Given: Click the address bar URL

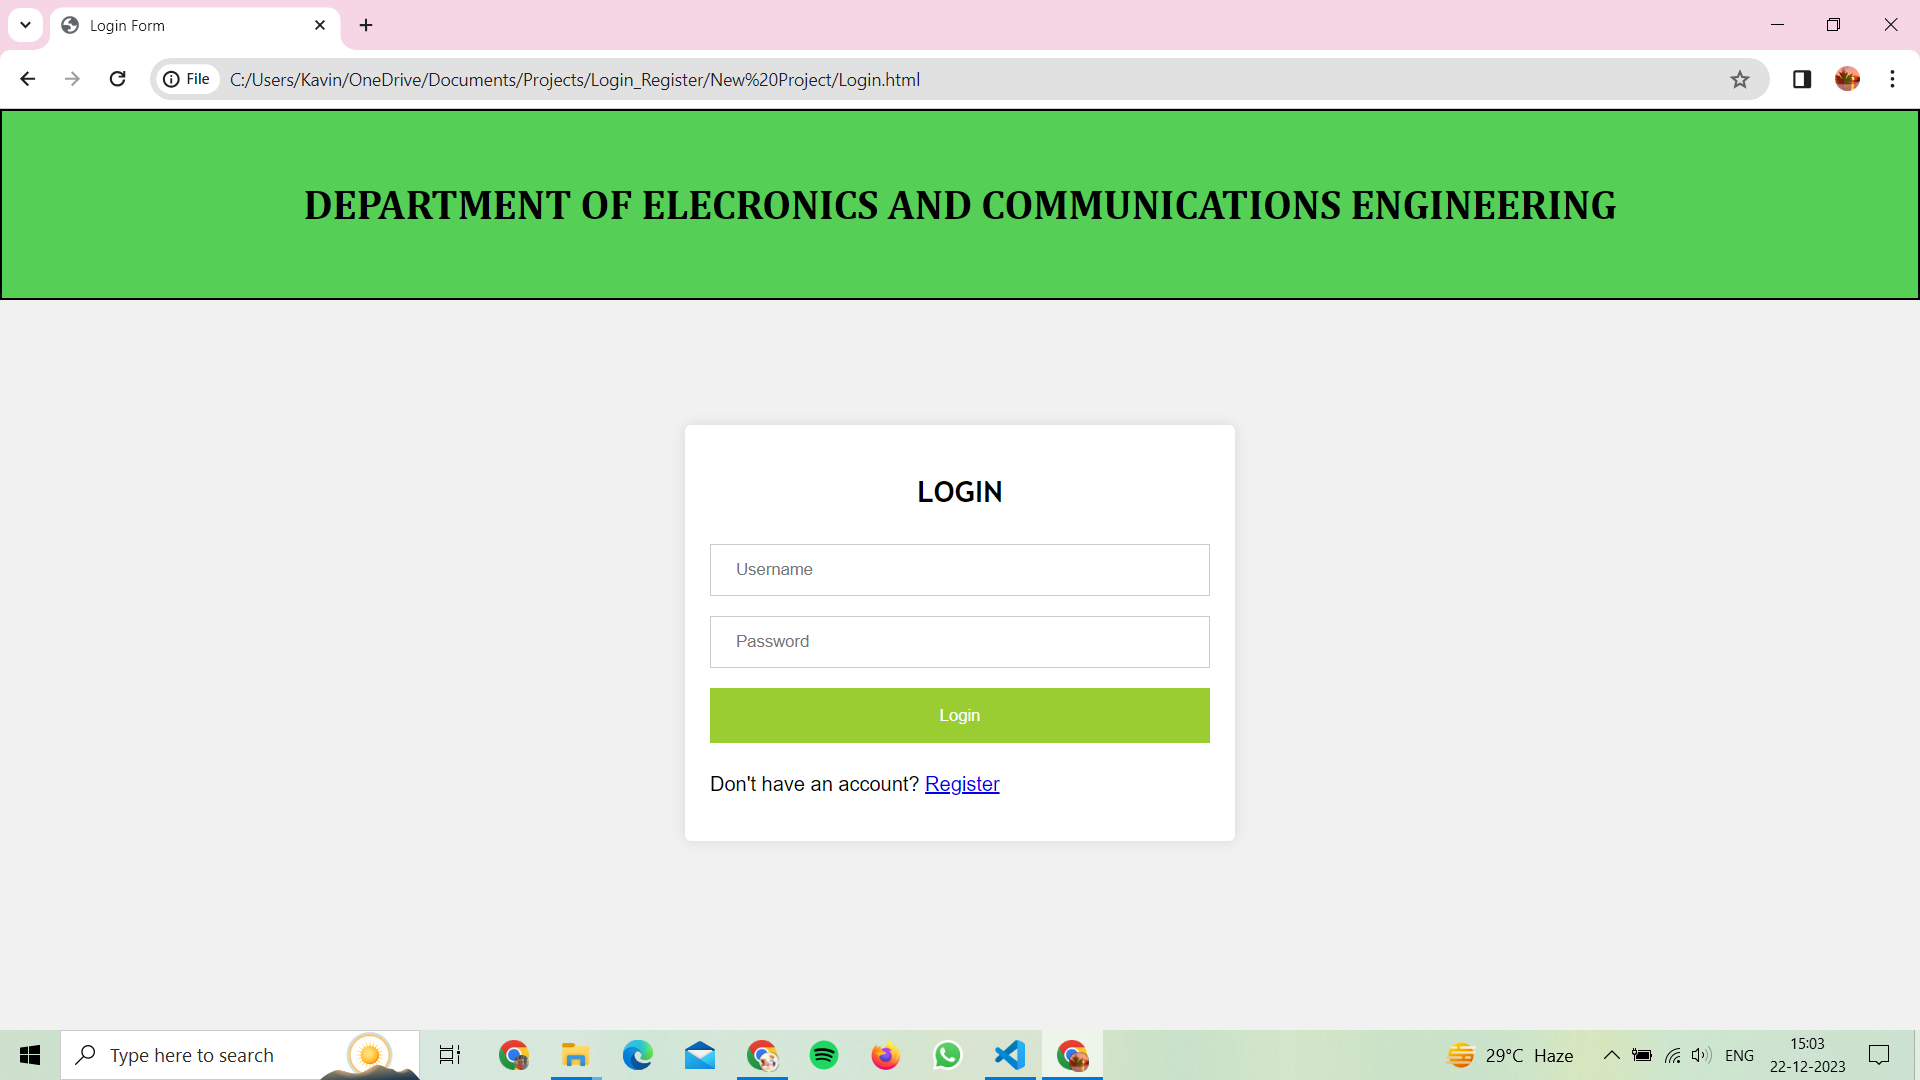Looking at the screenshot, I should click(574, 79).
